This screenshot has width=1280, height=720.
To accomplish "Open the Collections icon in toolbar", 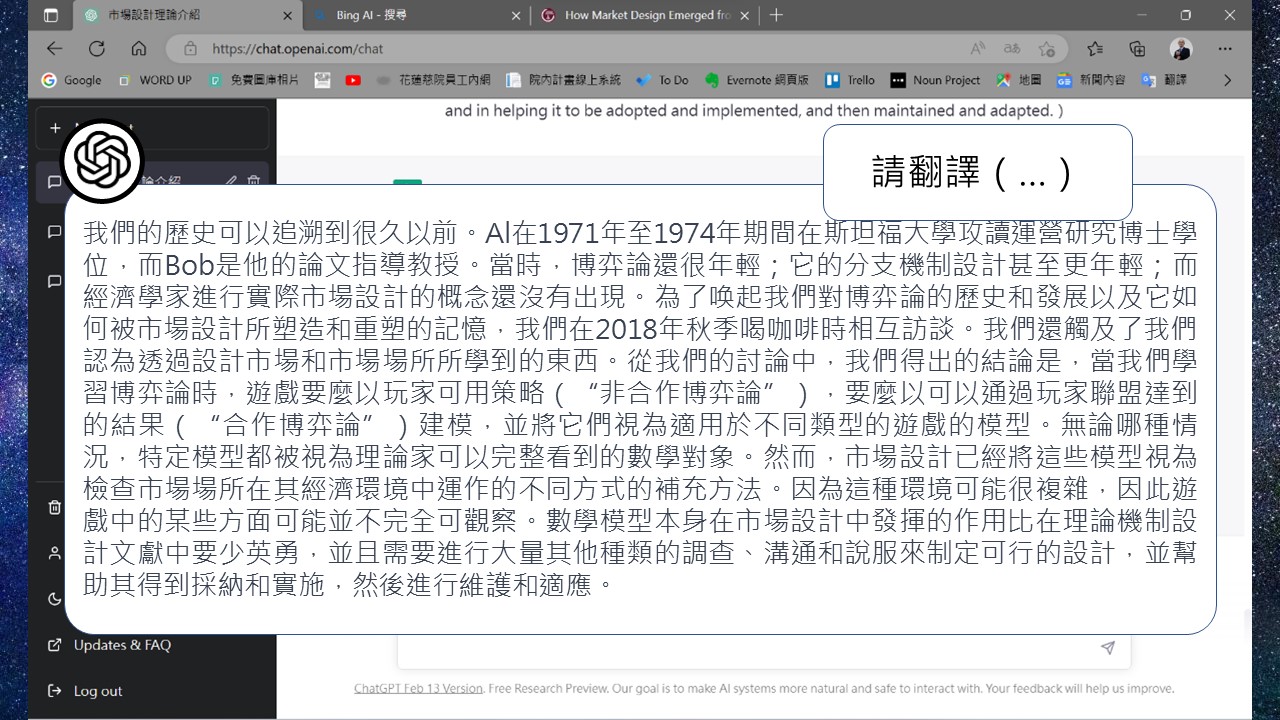I will point(1137,48).
